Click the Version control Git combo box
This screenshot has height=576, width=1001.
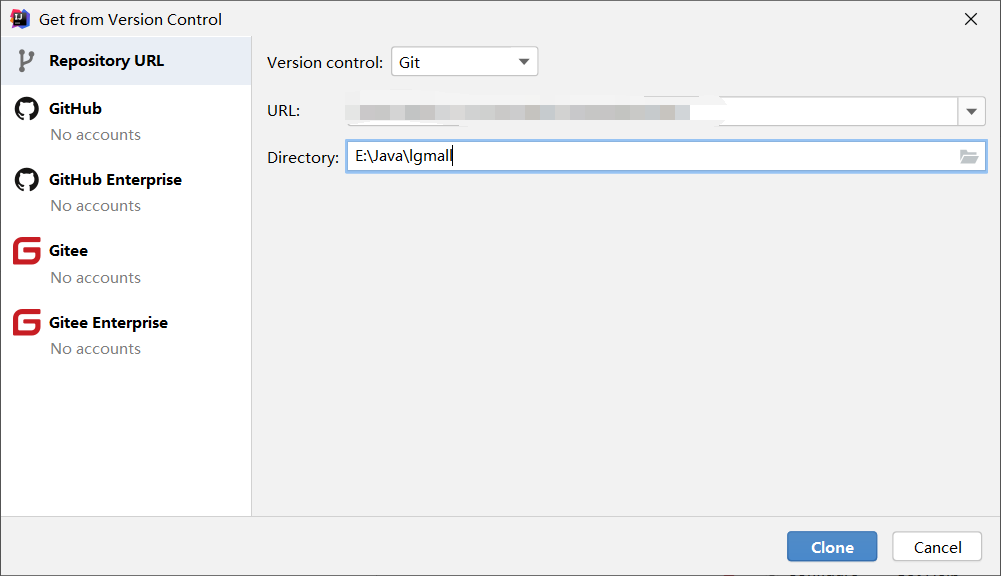pos(464,61)
